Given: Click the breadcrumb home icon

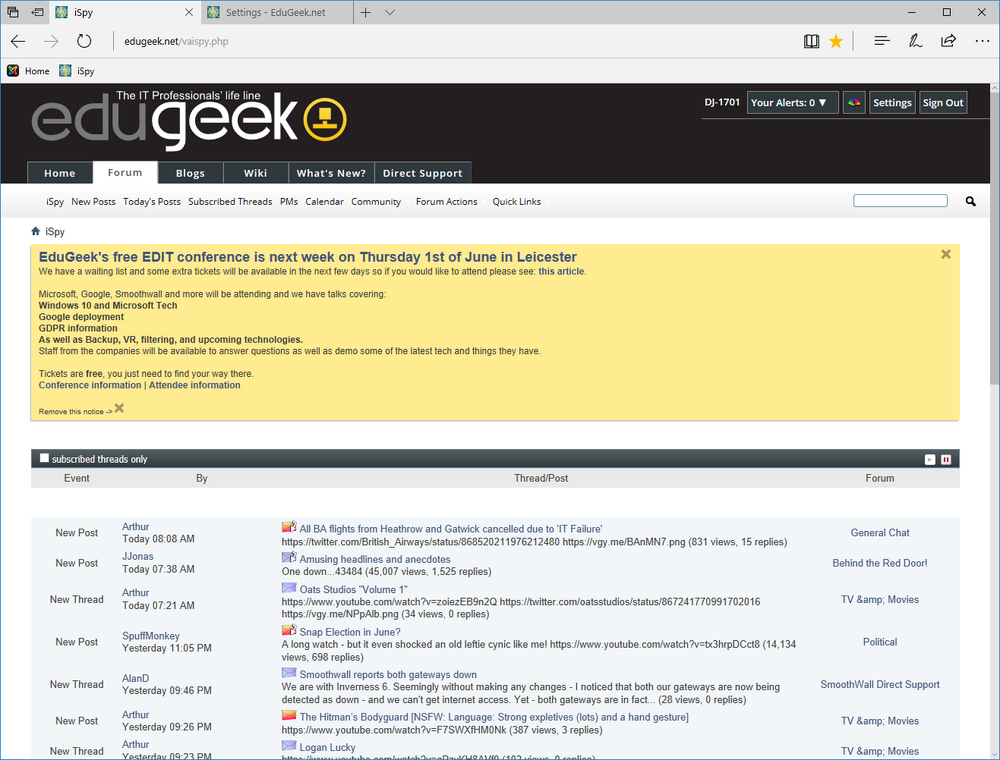Looking at the screenshot, I should pyautogui.click(x=36, y=231).
